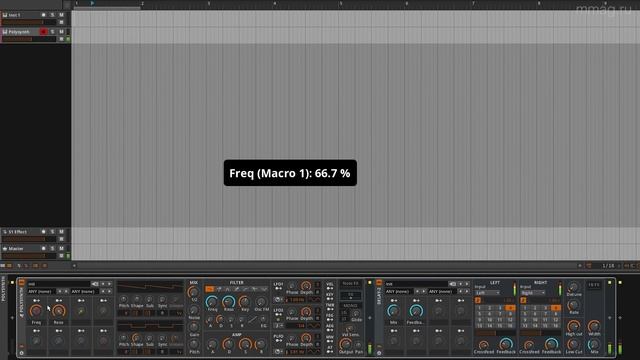Click the Polysynth preset name field
Viewport: 640px width, 360px height.
click(59, 284)
